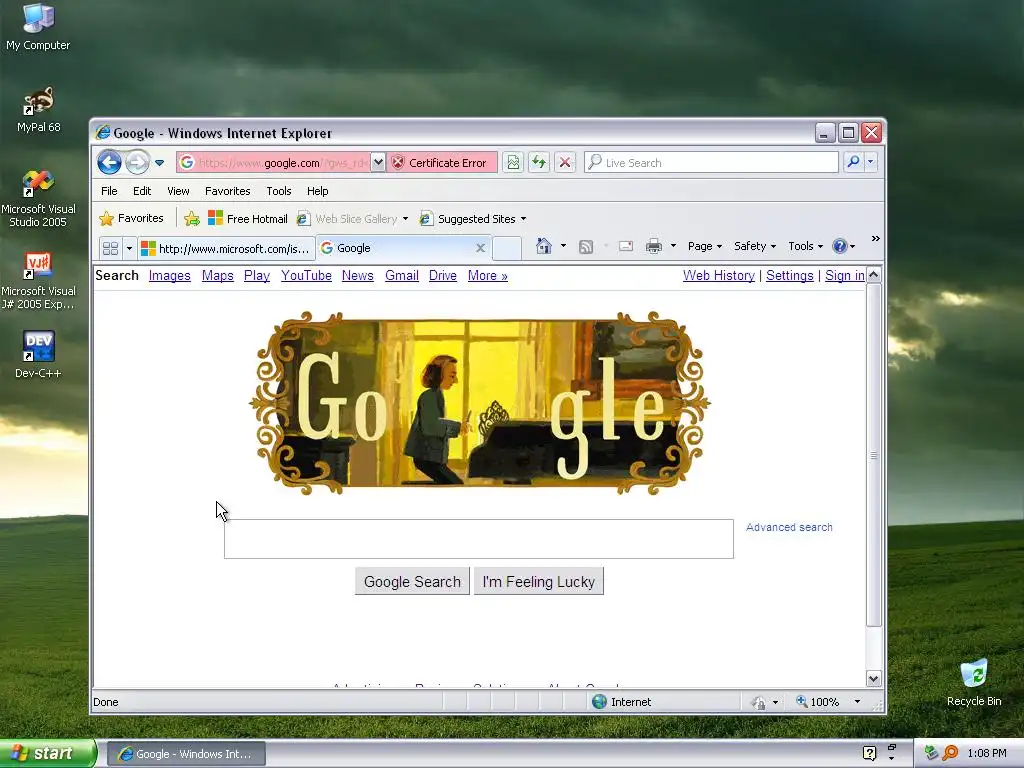Select the Recycle Bin desktop icon
The width and height of the screenshot is (1024, 768).
(x=974, y=682)
